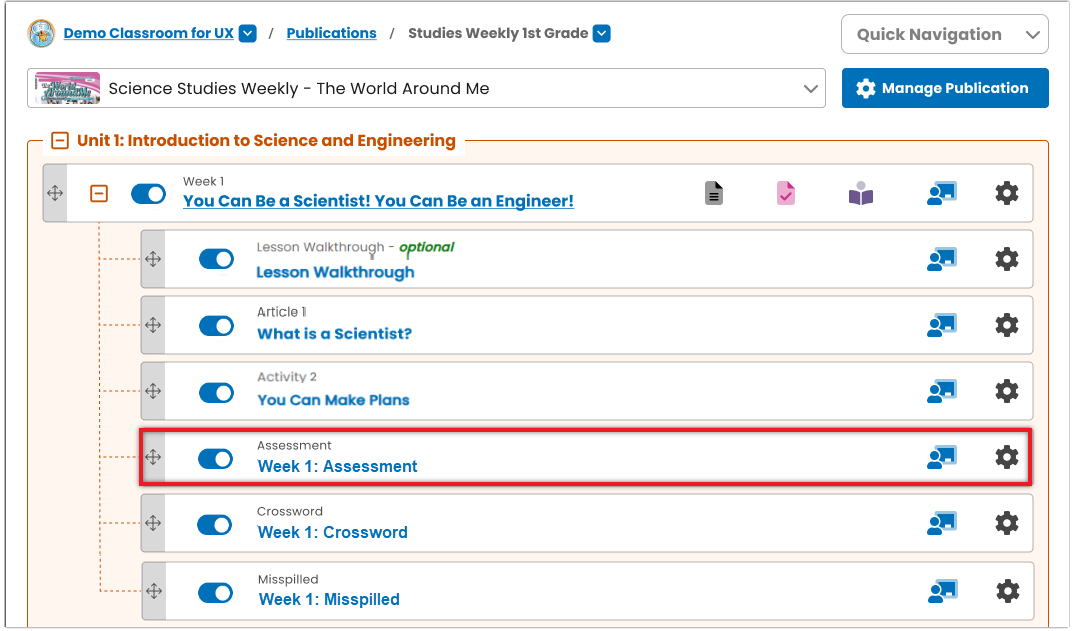Open gear settings for Week 1: Crossword
This screenshot has height=631, width=1074.
(1006, 523)
